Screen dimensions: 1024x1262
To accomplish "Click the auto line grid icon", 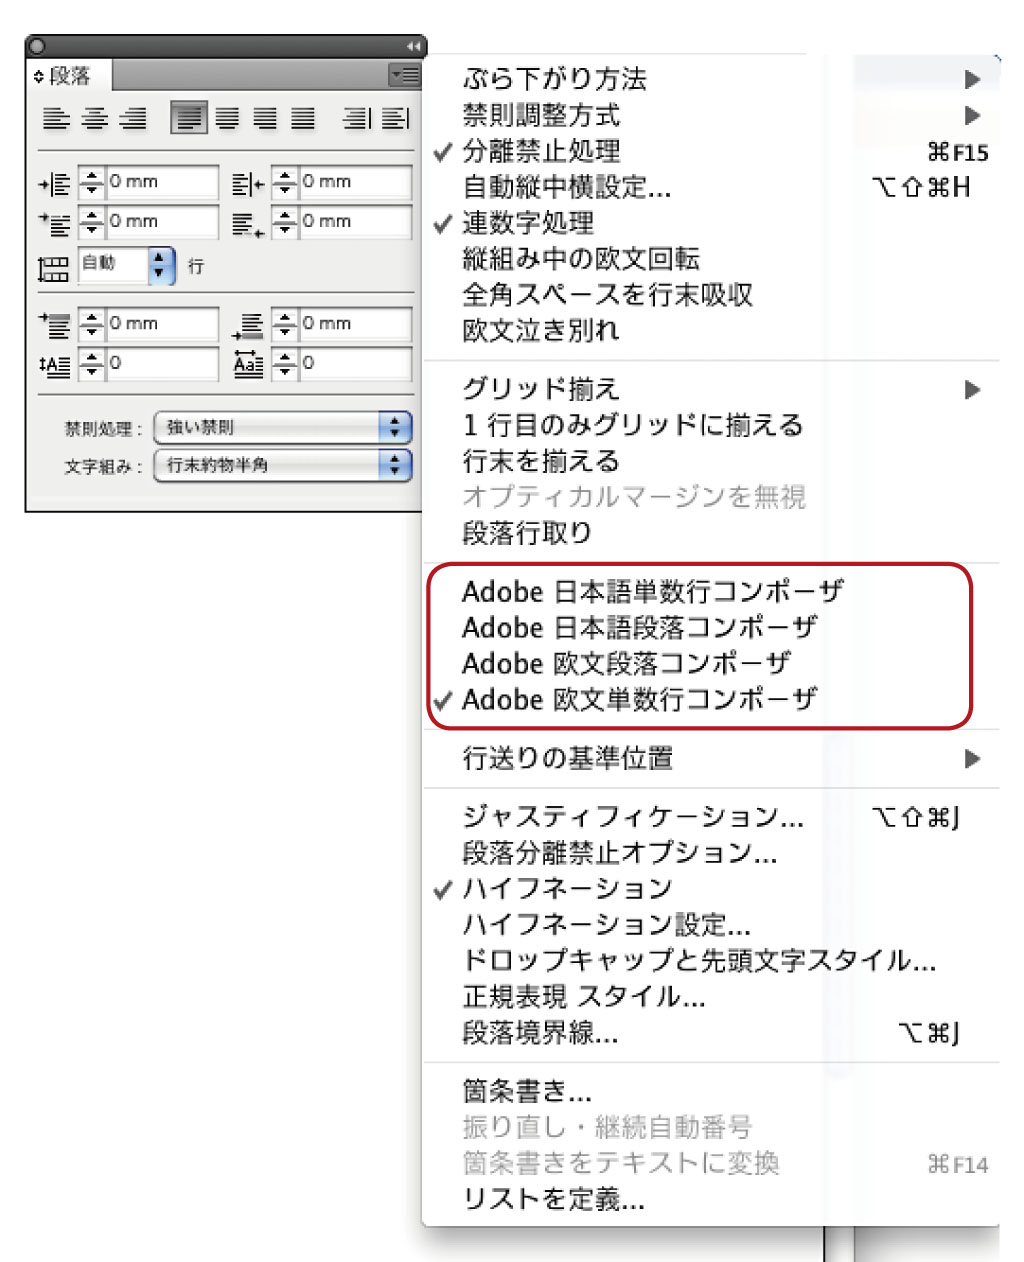I will click(x=53, y=268).
